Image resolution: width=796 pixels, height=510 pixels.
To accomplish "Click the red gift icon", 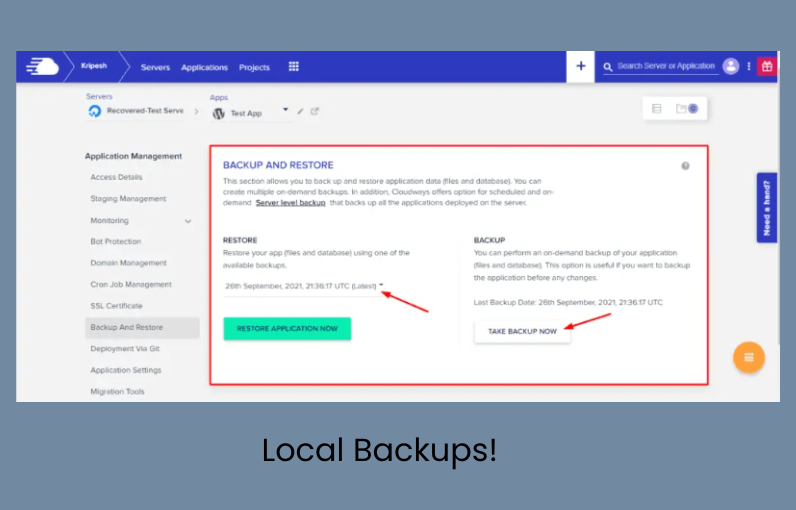I will pos(767,67).
